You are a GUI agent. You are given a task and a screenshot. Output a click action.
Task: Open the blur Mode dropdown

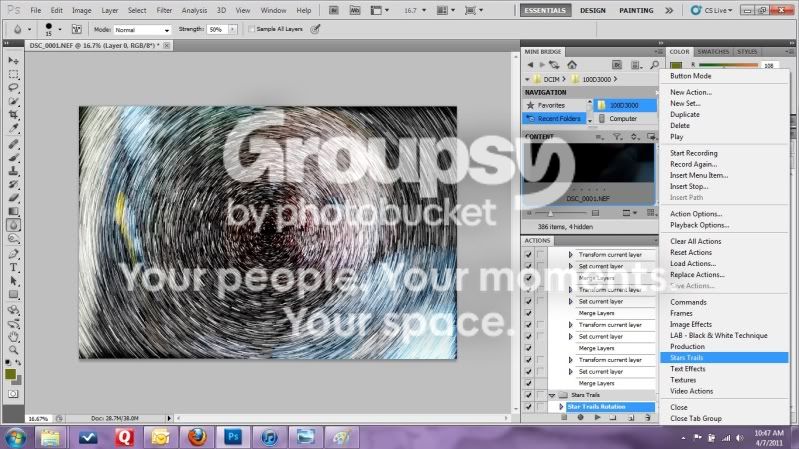point(142,30)
